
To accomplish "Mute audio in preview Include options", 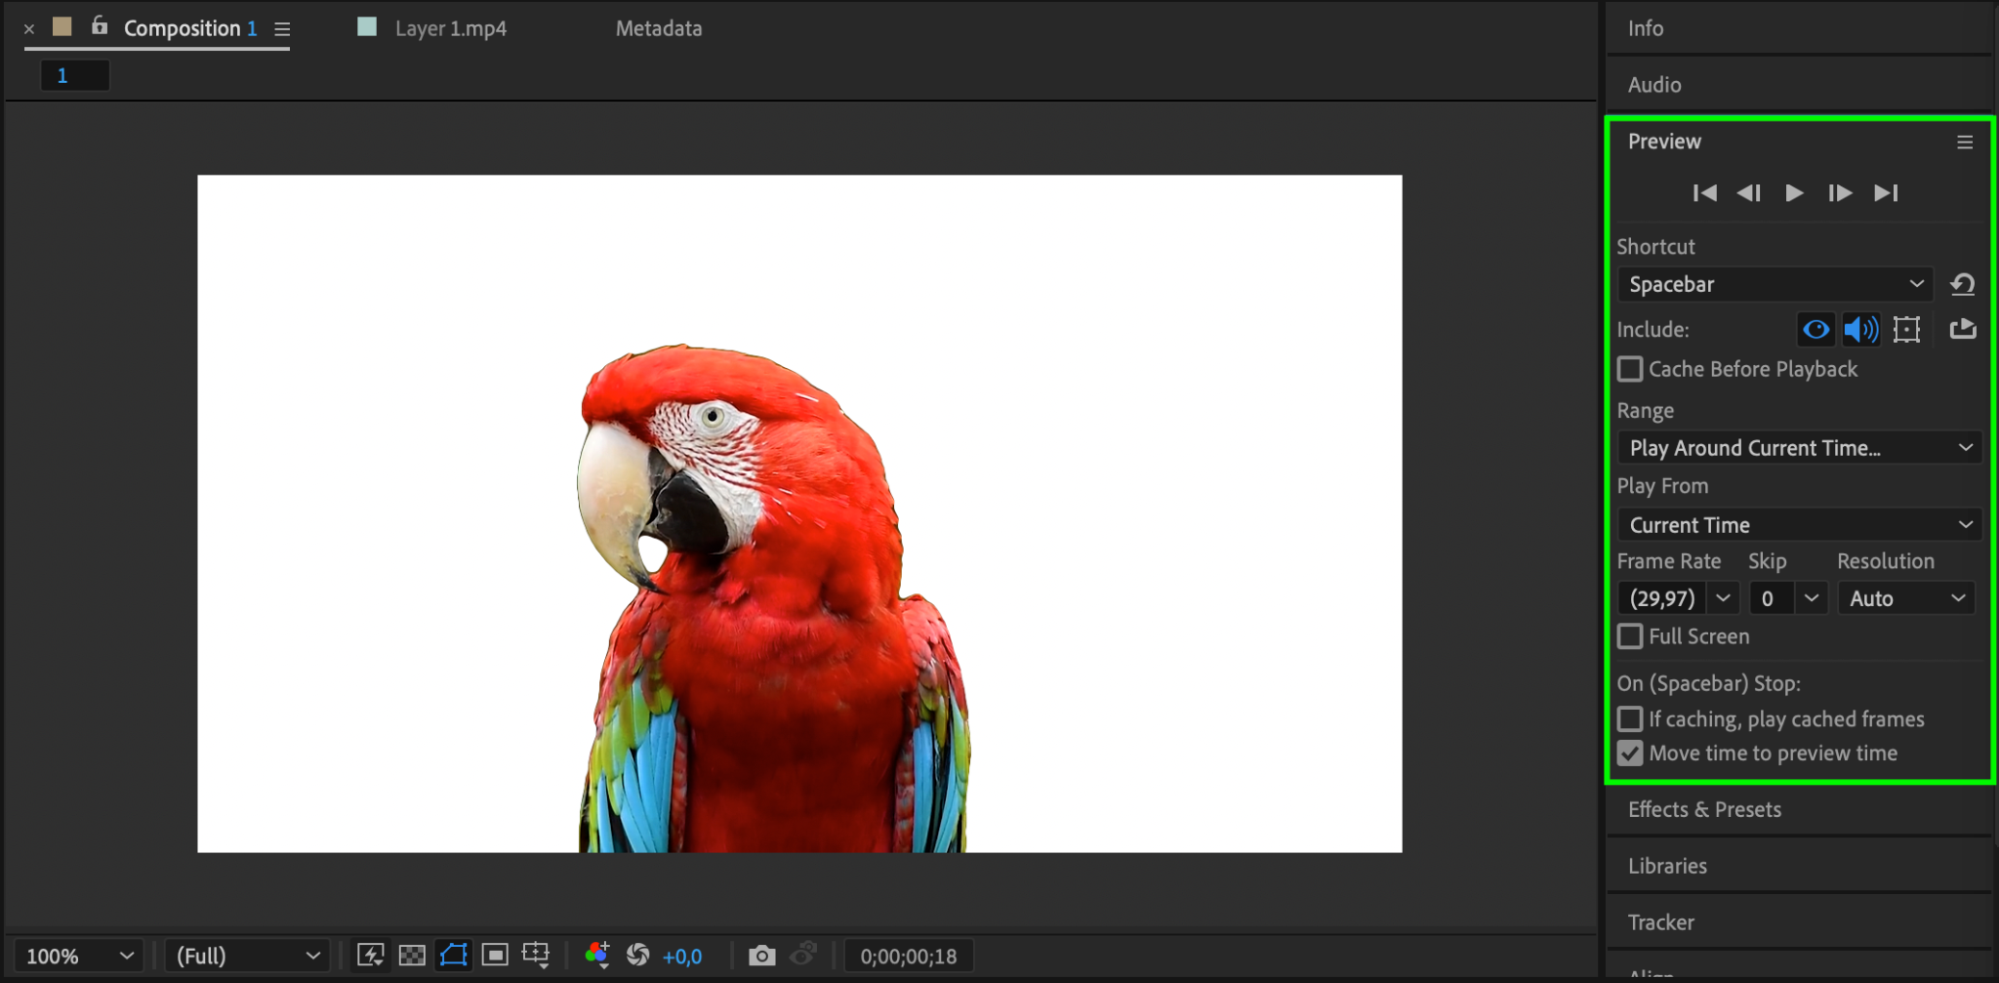I will 1860,329.
